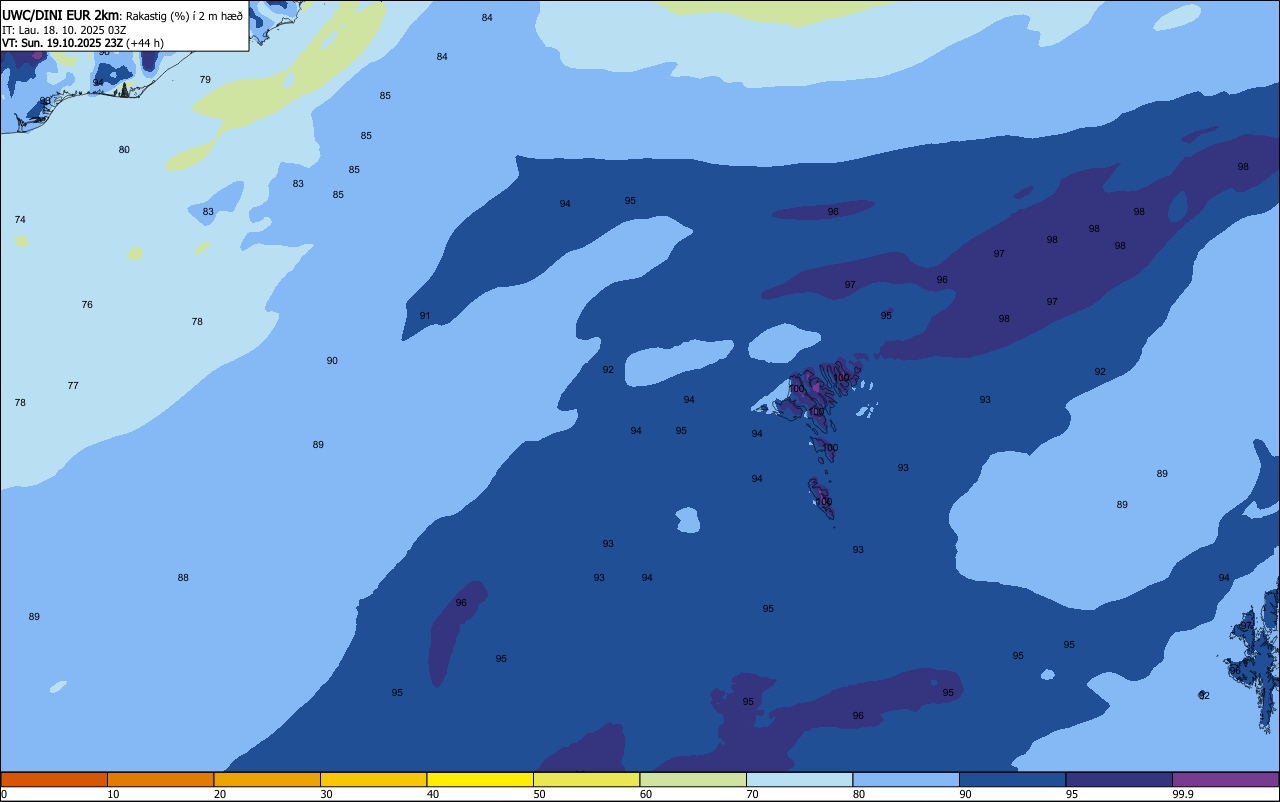Click the '60' legend tick label

pos(646,794)
